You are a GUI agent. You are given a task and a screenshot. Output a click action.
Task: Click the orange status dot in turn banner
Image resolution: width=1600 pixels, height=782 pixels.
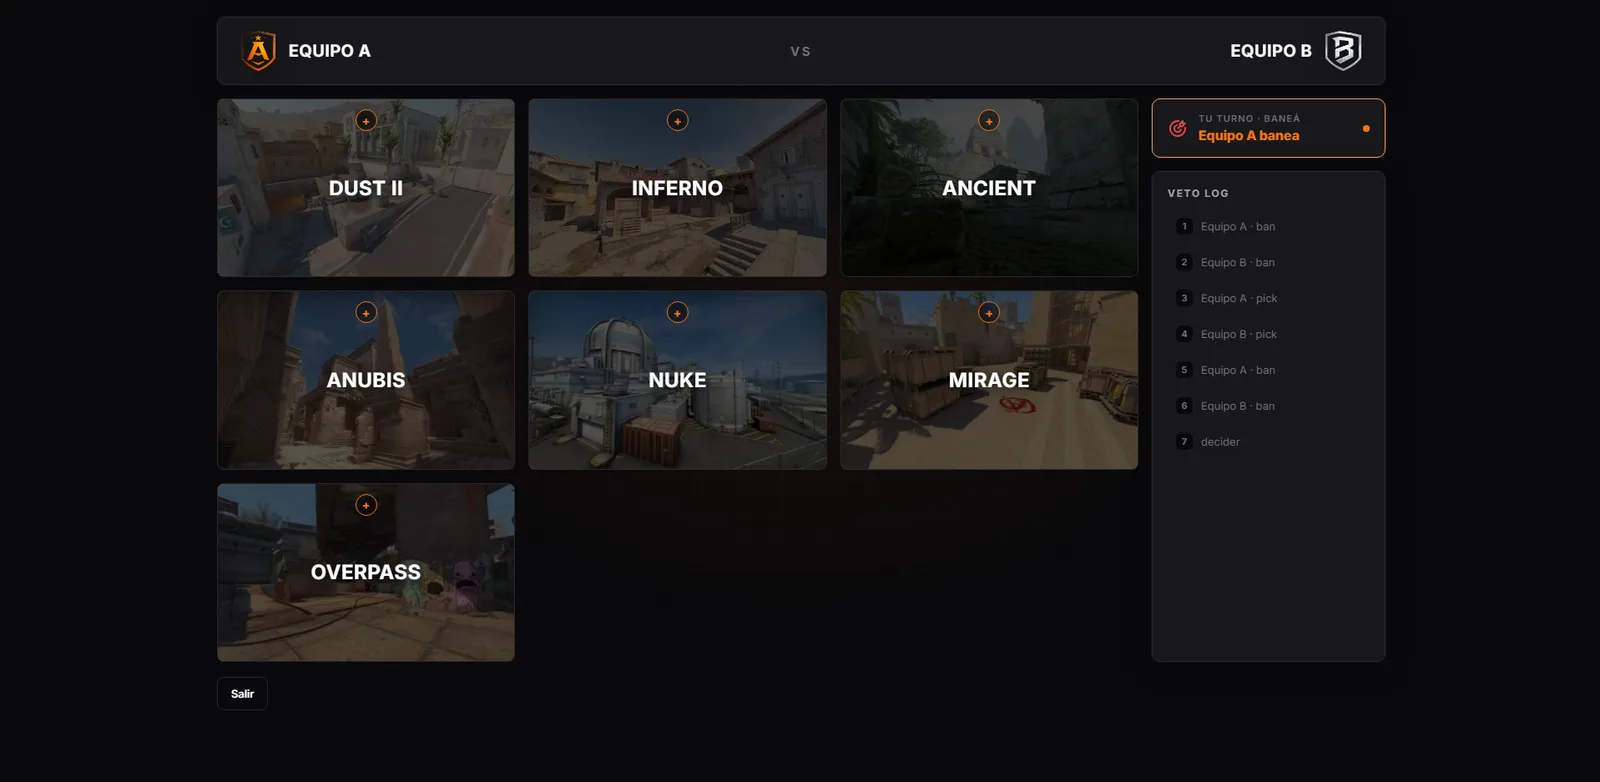(x=1366, y=128)
